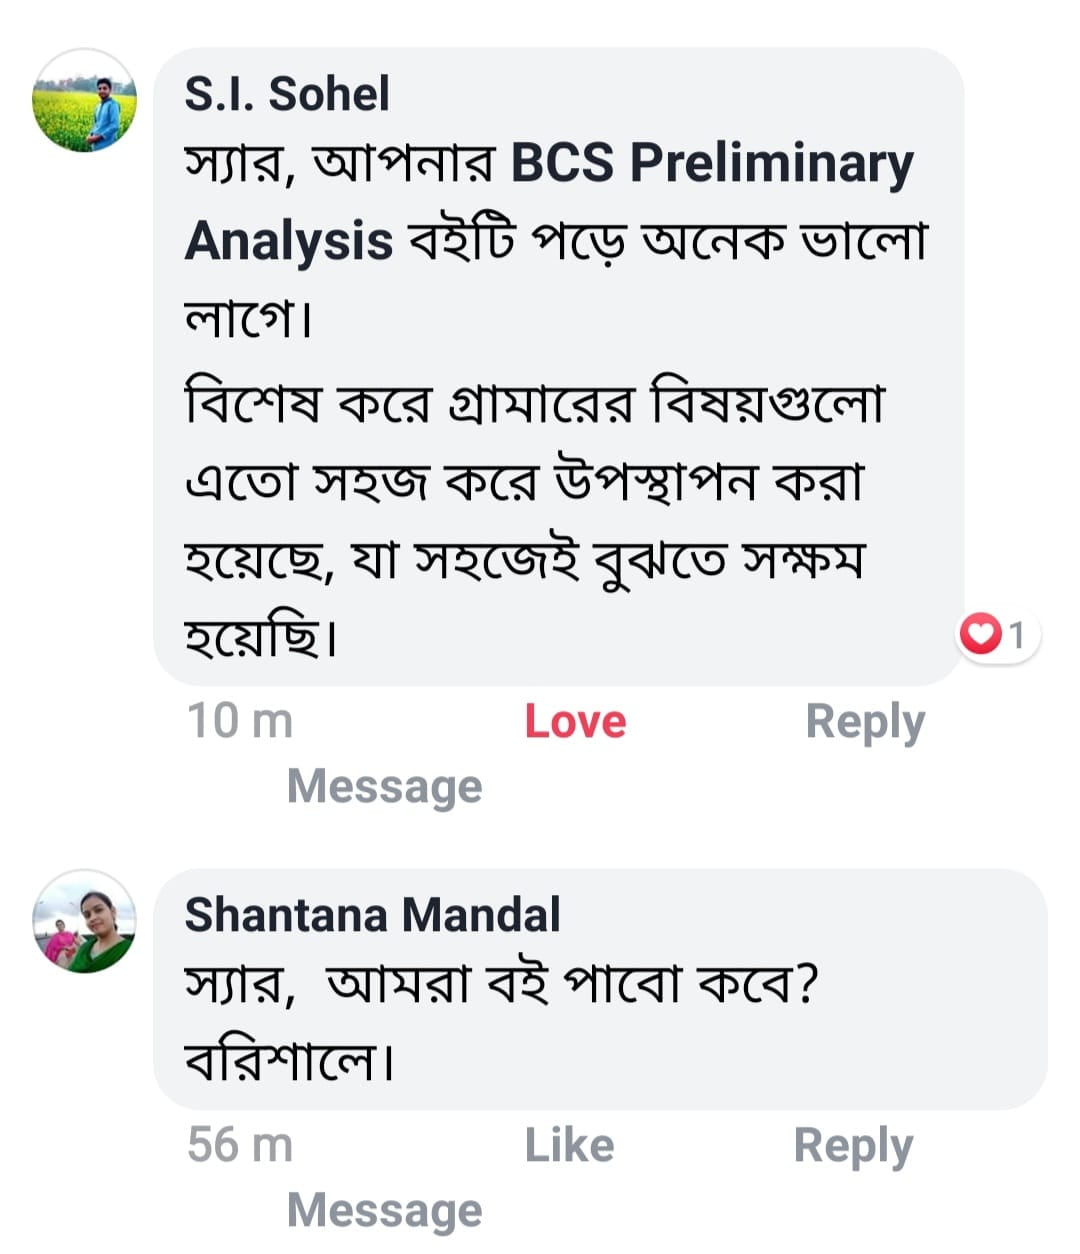Screen dimensions: 1080x1254
Task: Tap the last line "হয়েছি" of Sohel's comment
Action: point(254,636)
